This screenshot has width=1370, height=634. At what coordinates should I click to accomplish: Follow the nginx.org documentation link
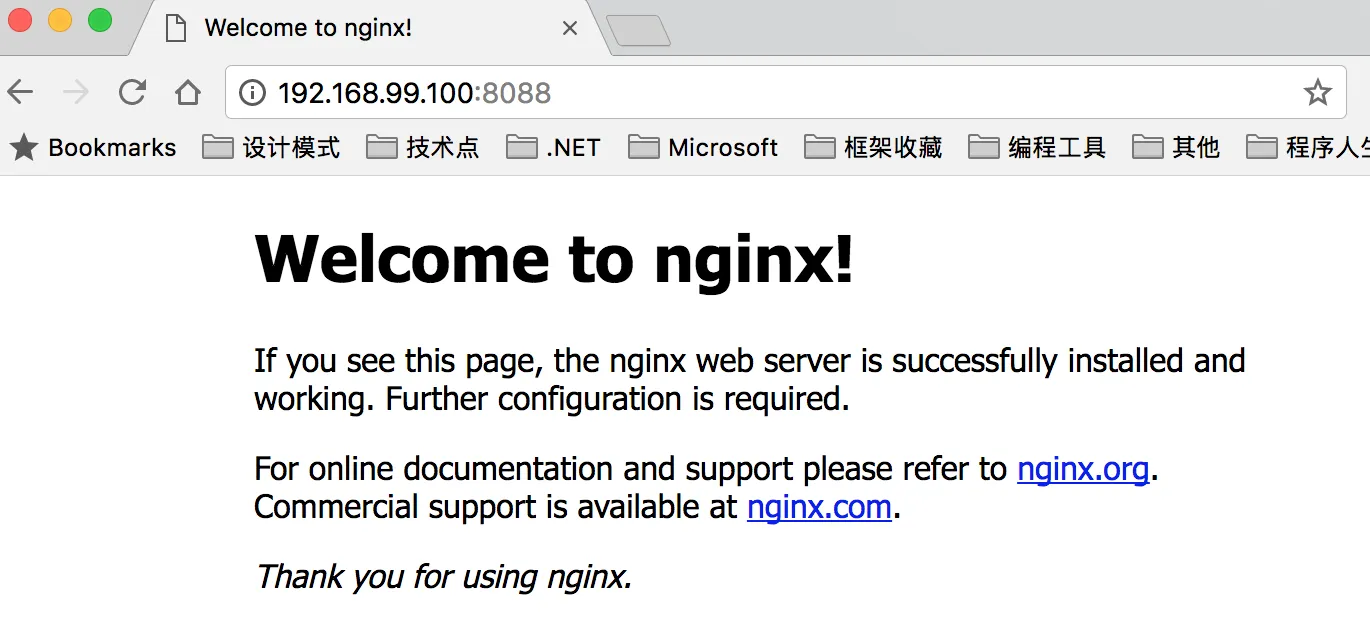1082,468
